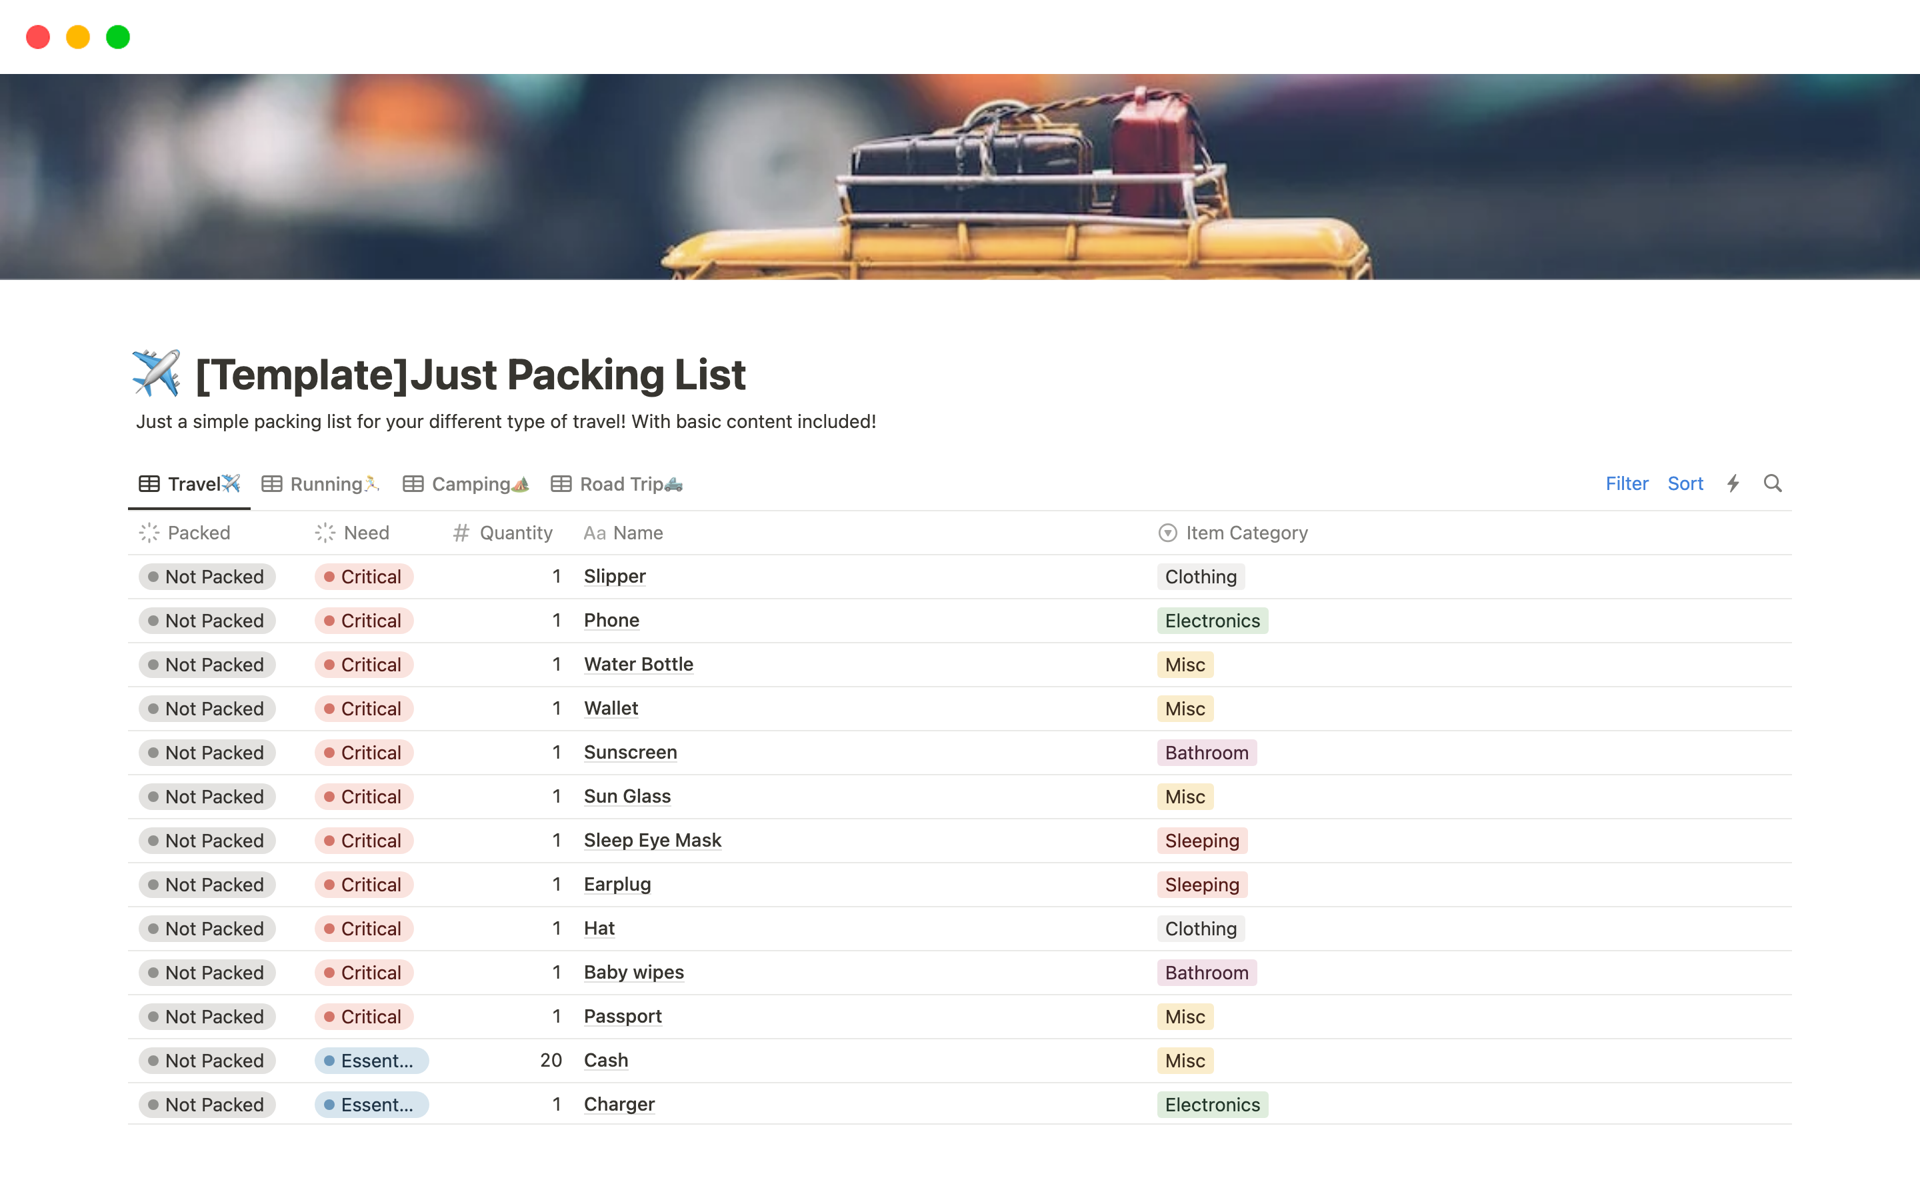Open Essential need dropdown for Cash
The height and width of the screenshot is (1200, 1920).
[371, 1061]
